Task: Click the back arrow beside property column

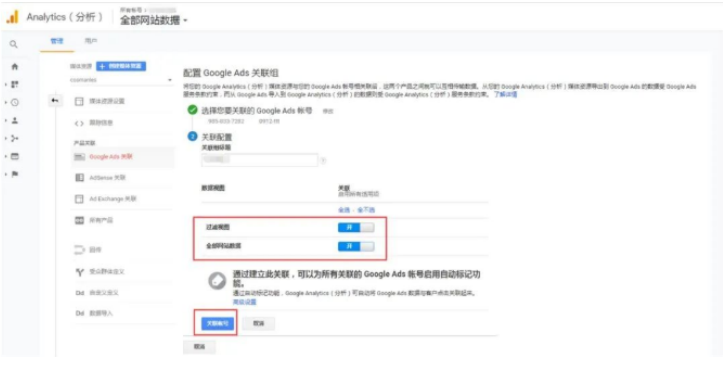Action: tap(55, 101)
